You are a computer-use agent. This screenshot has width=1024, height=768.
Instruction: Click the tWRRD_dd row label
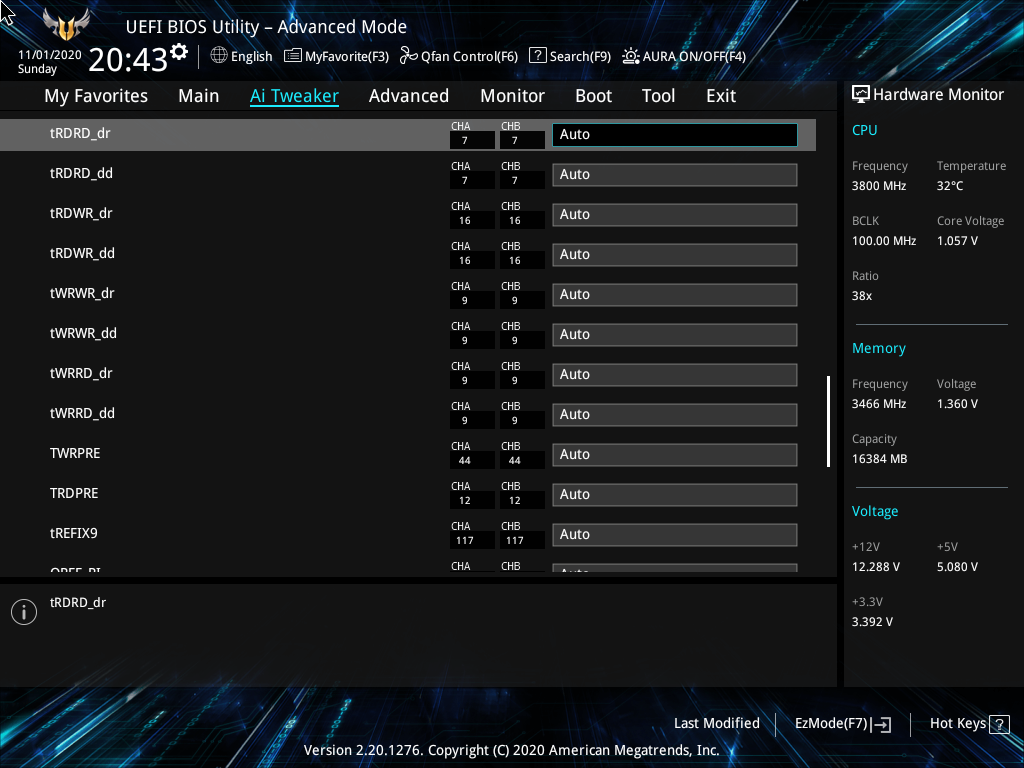(x=82, y=413)
